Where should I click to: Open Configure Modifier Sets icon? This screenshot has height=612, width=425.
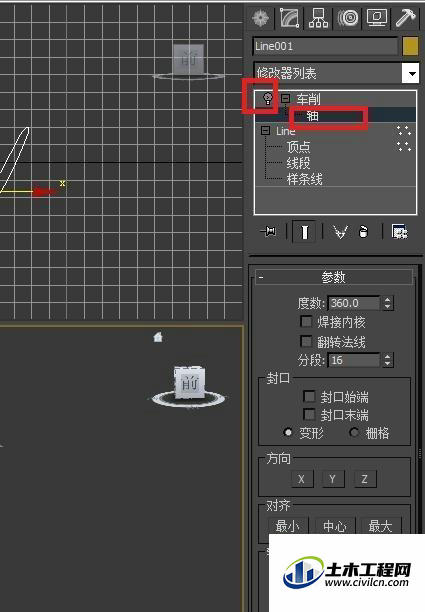pyautogui.click(x=400, y=232)
